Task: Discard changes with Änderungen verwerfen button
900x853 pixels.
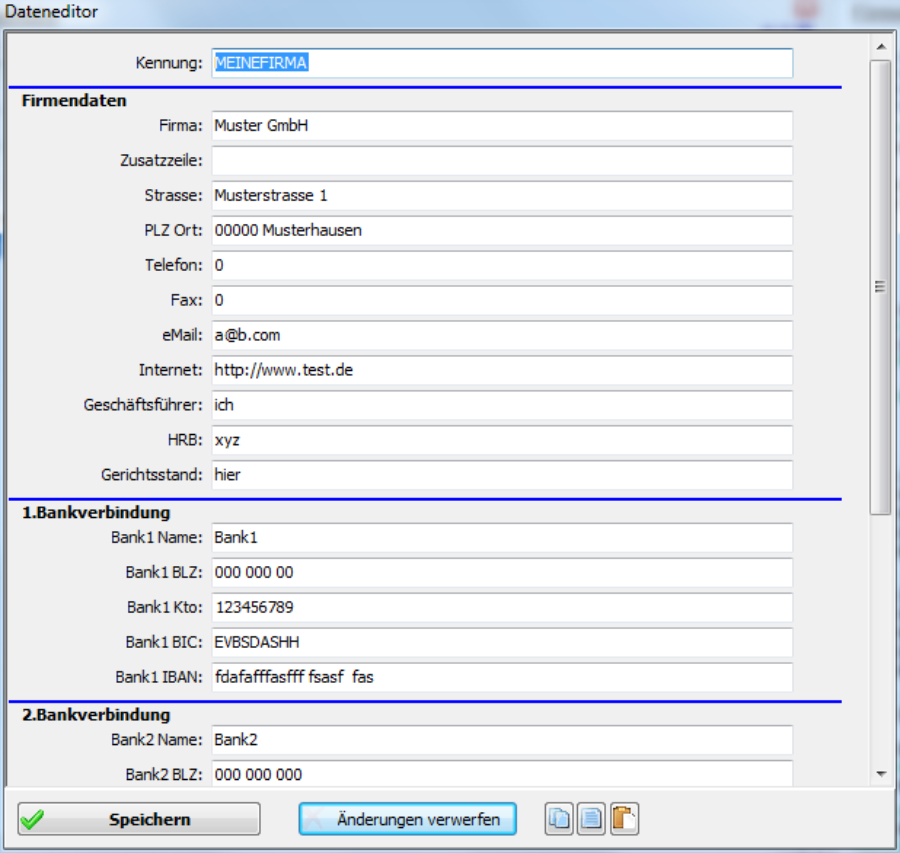Action: pos(407,819)
